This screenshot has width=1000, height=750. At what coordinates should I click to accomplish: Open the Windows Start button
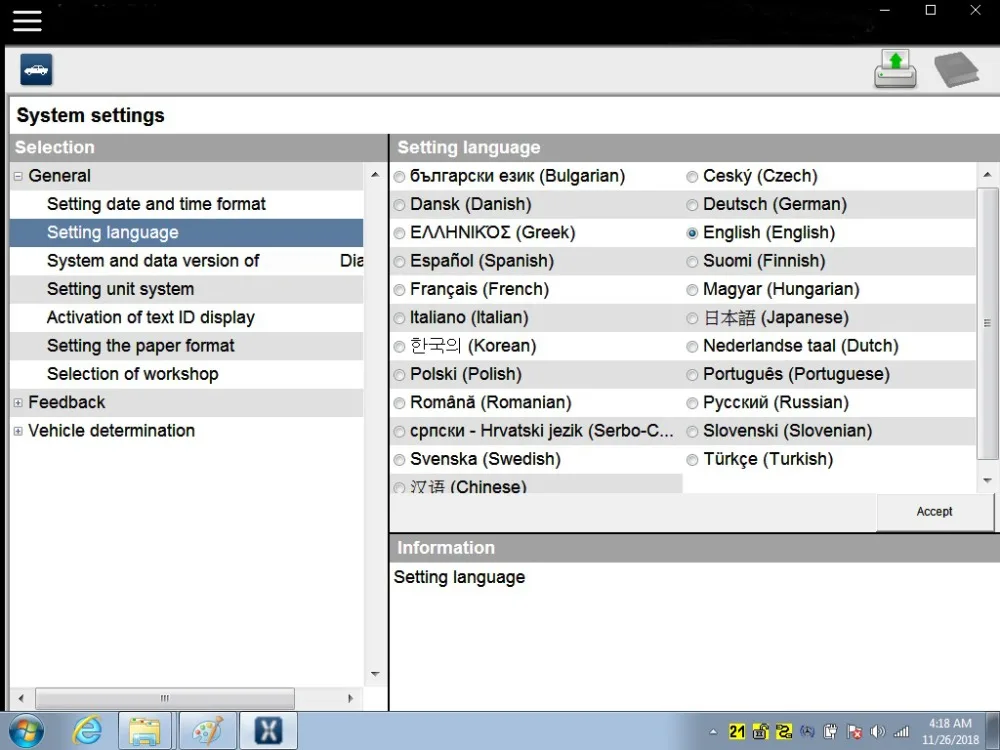26,731
